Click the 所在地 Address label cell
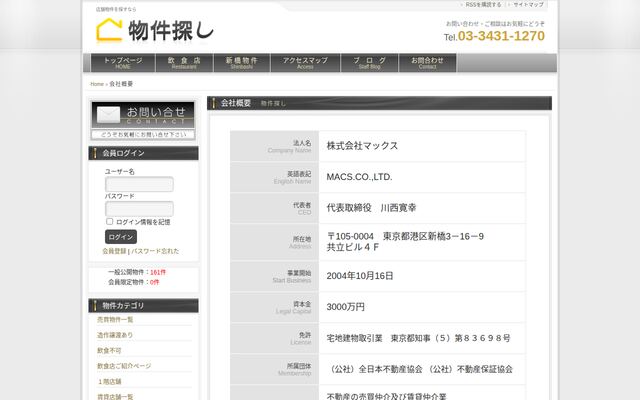Image resolution: width=640 pixels, height=400 pixels. pyautogui.click(x=274, y=242)
